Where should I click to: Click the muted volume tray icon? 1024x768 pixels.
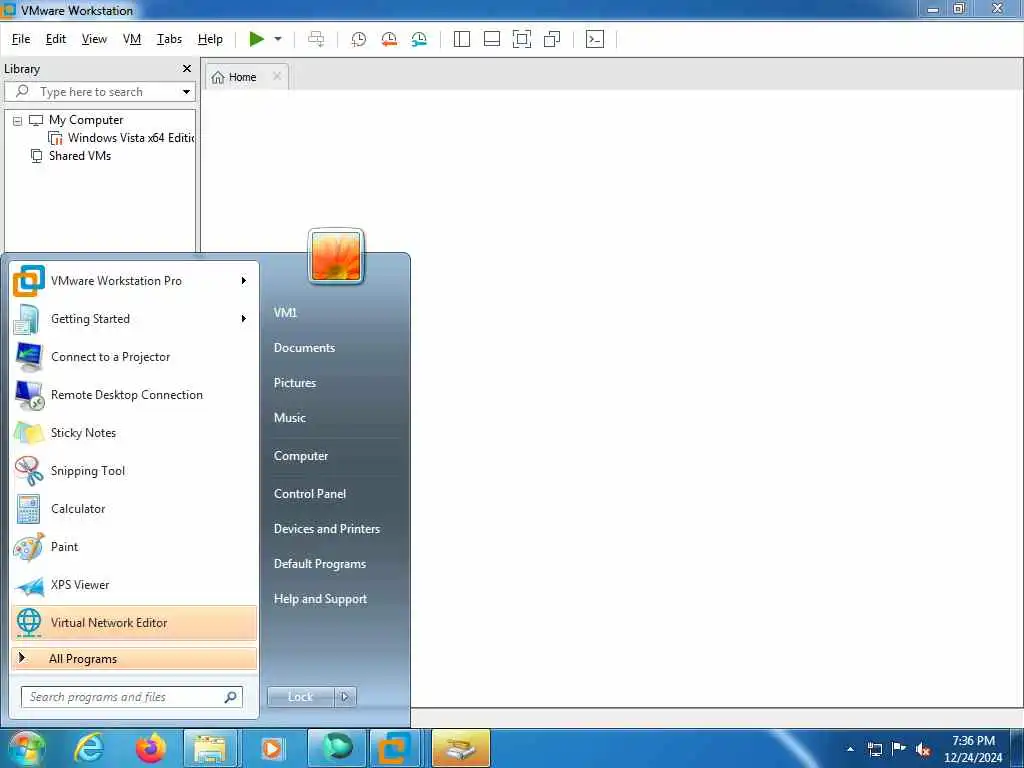923,750
